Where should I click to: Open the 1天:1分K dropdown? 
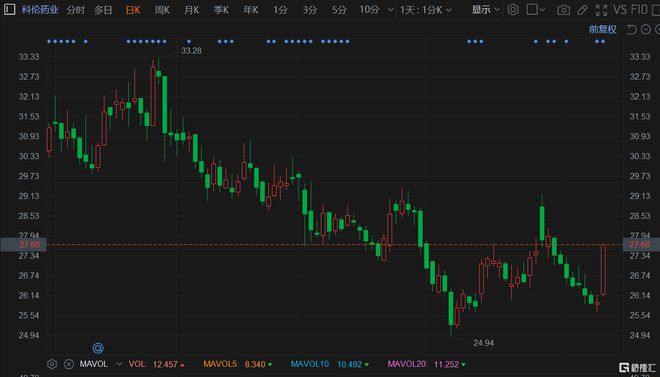coord(426,10)
